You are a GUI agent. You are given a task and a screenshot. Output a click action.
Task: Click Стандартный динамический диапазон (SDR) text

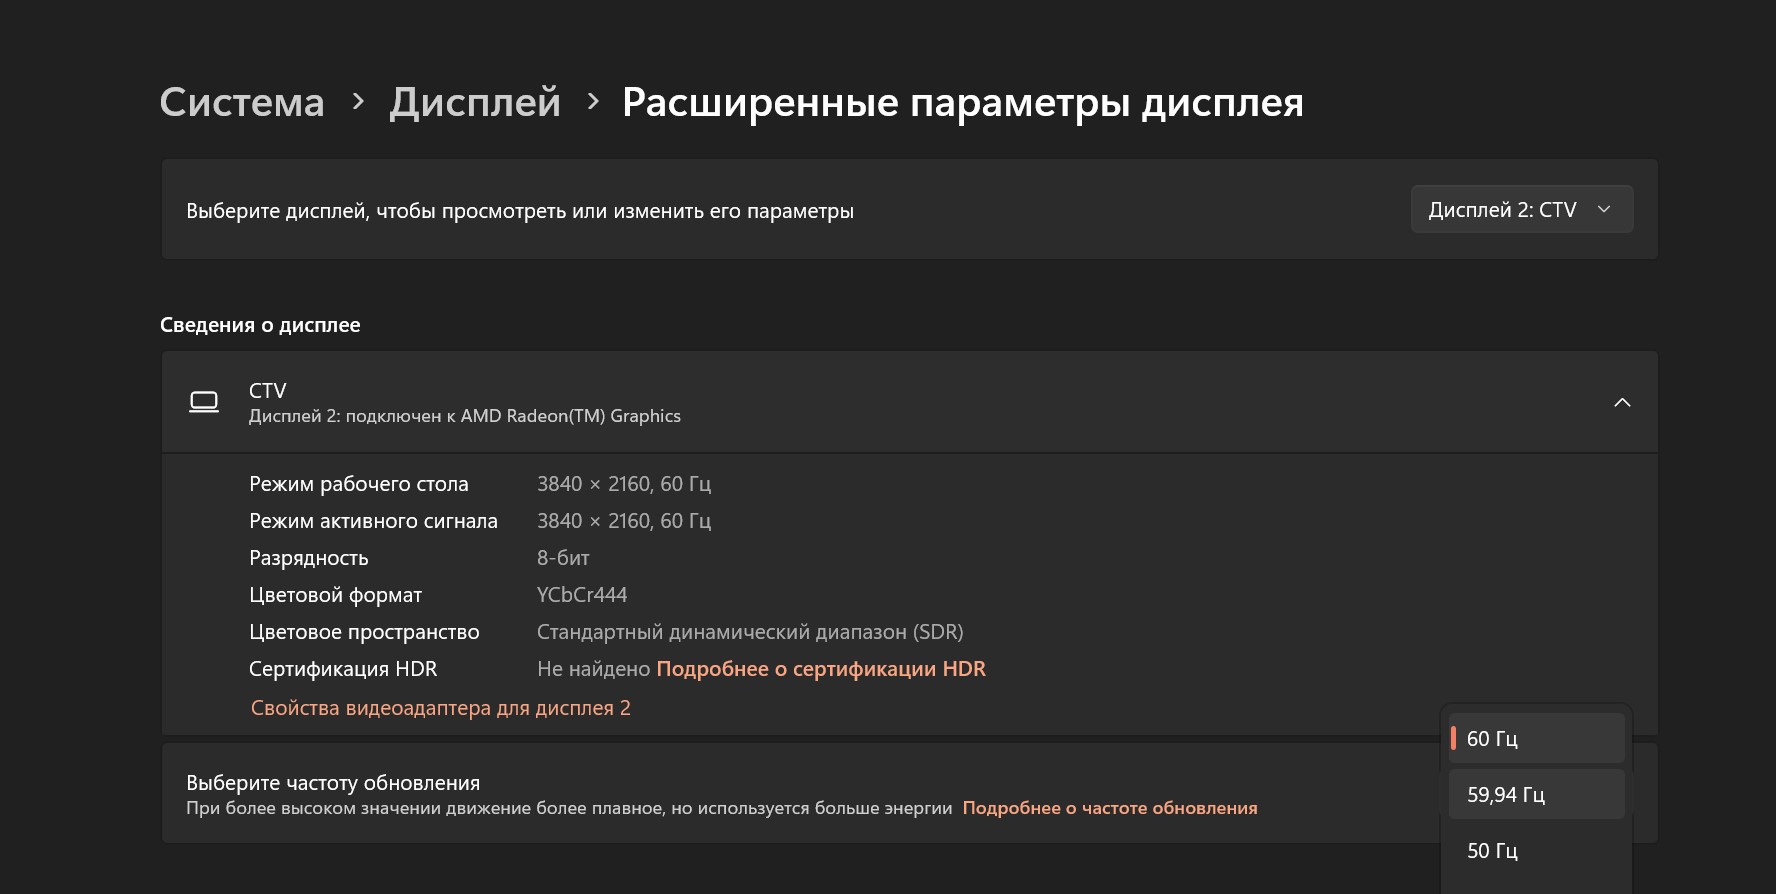(x=750, y=632)
